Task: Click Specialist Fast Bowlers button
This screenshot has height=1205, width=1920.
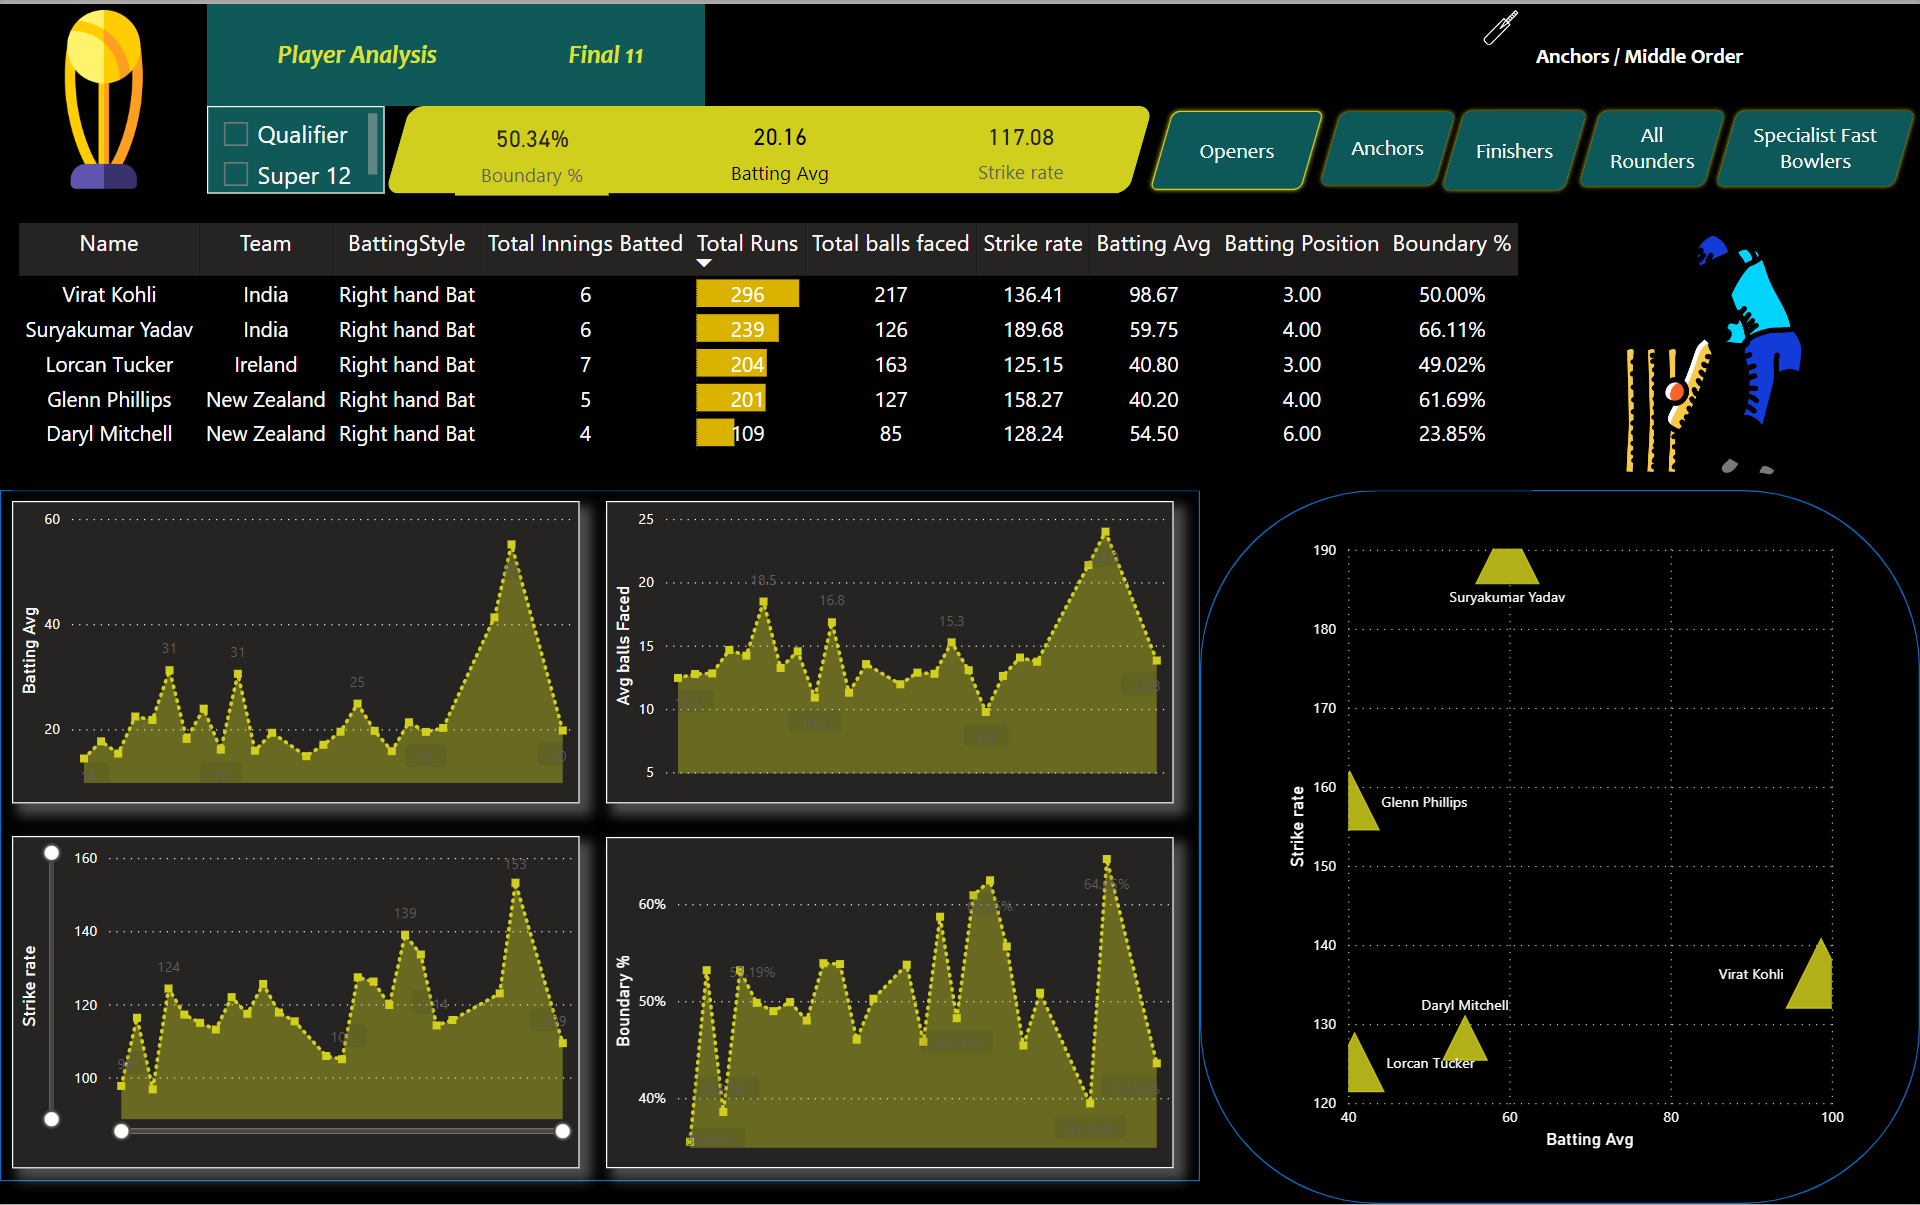Action: 1814,148
